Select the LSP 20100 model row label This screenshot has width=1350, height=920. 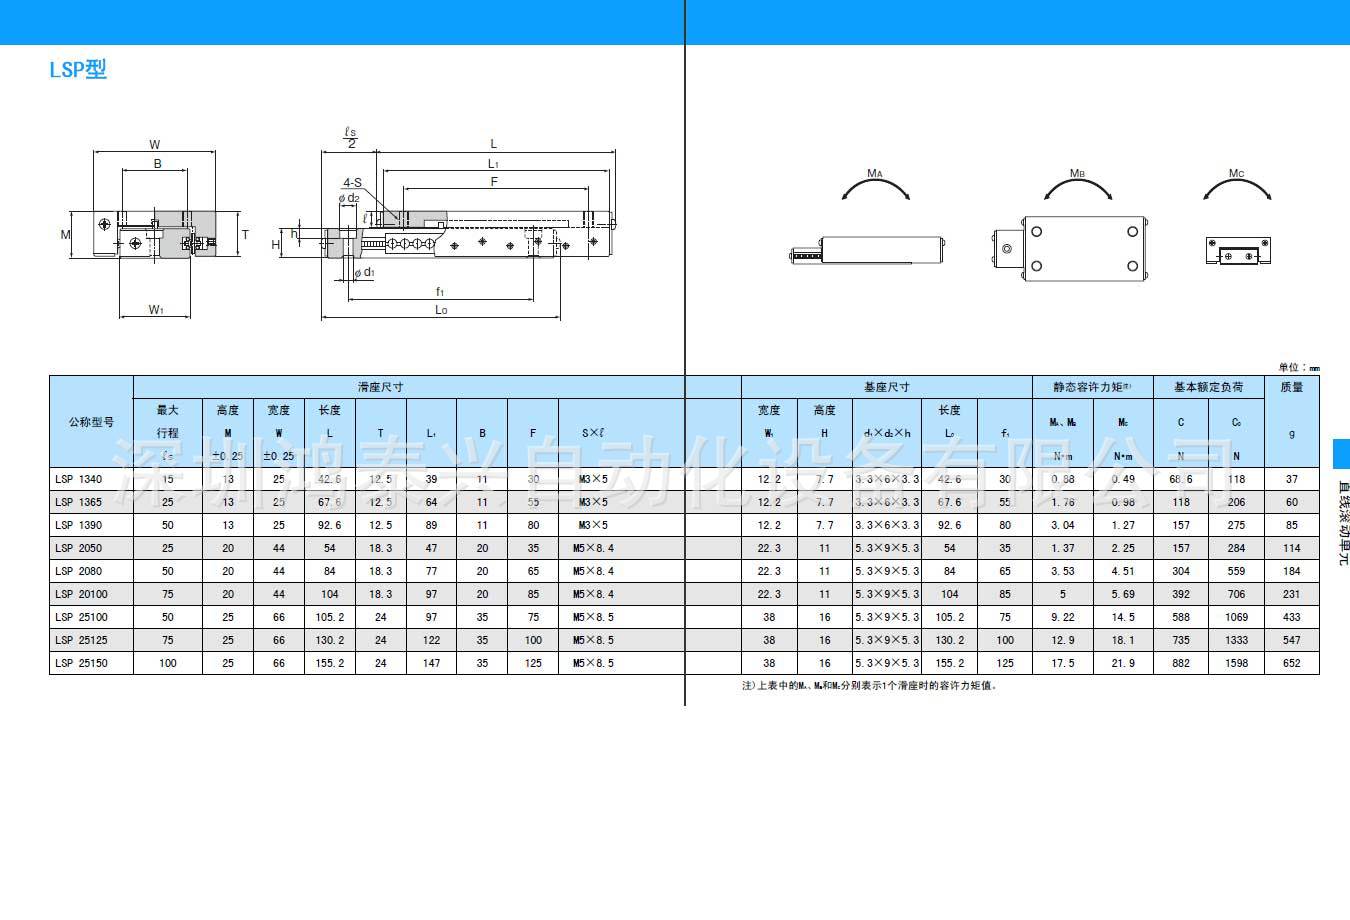coord(81,594)
